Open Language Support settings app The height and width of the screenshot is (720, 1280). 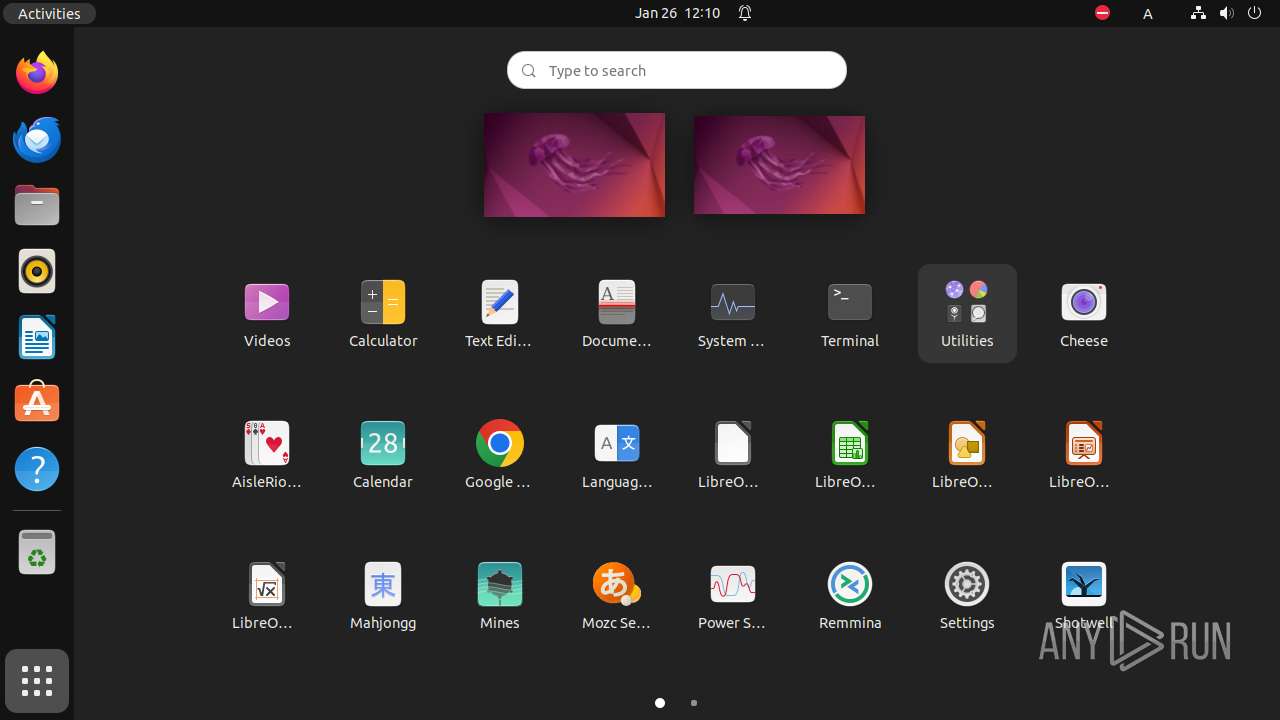[616, 454]
